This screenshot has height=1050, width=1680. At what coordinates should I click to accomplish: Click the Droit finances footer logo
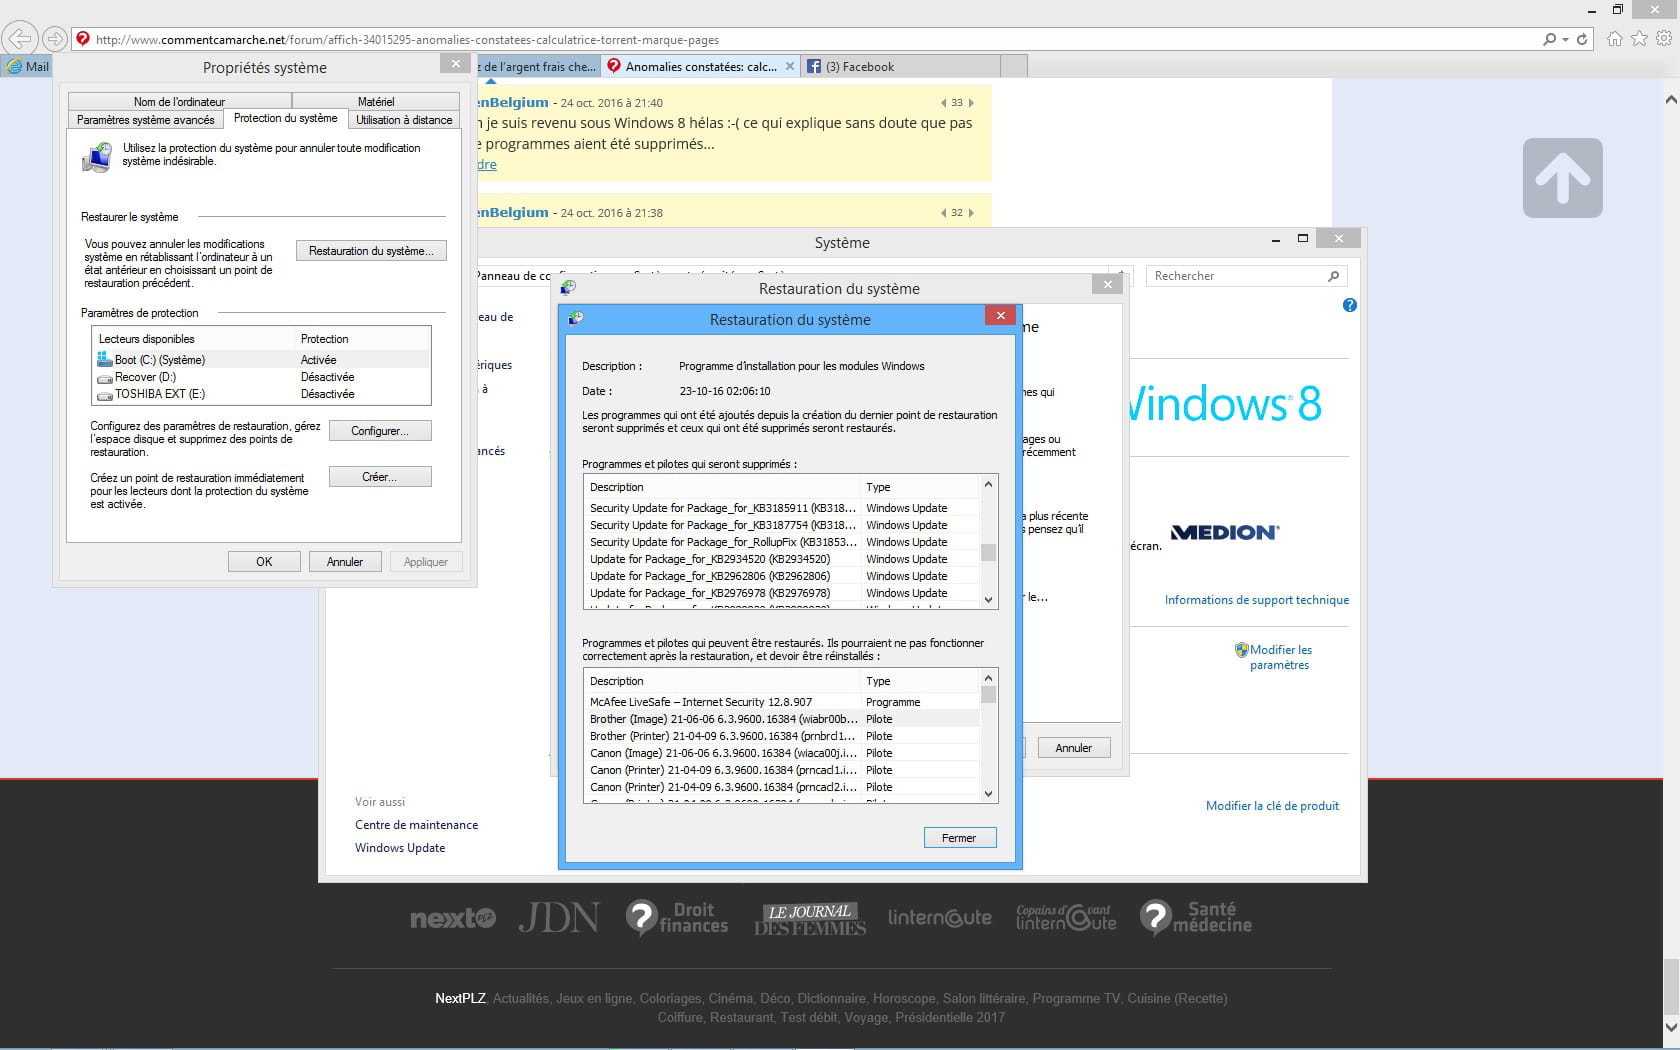coord(677,918)
